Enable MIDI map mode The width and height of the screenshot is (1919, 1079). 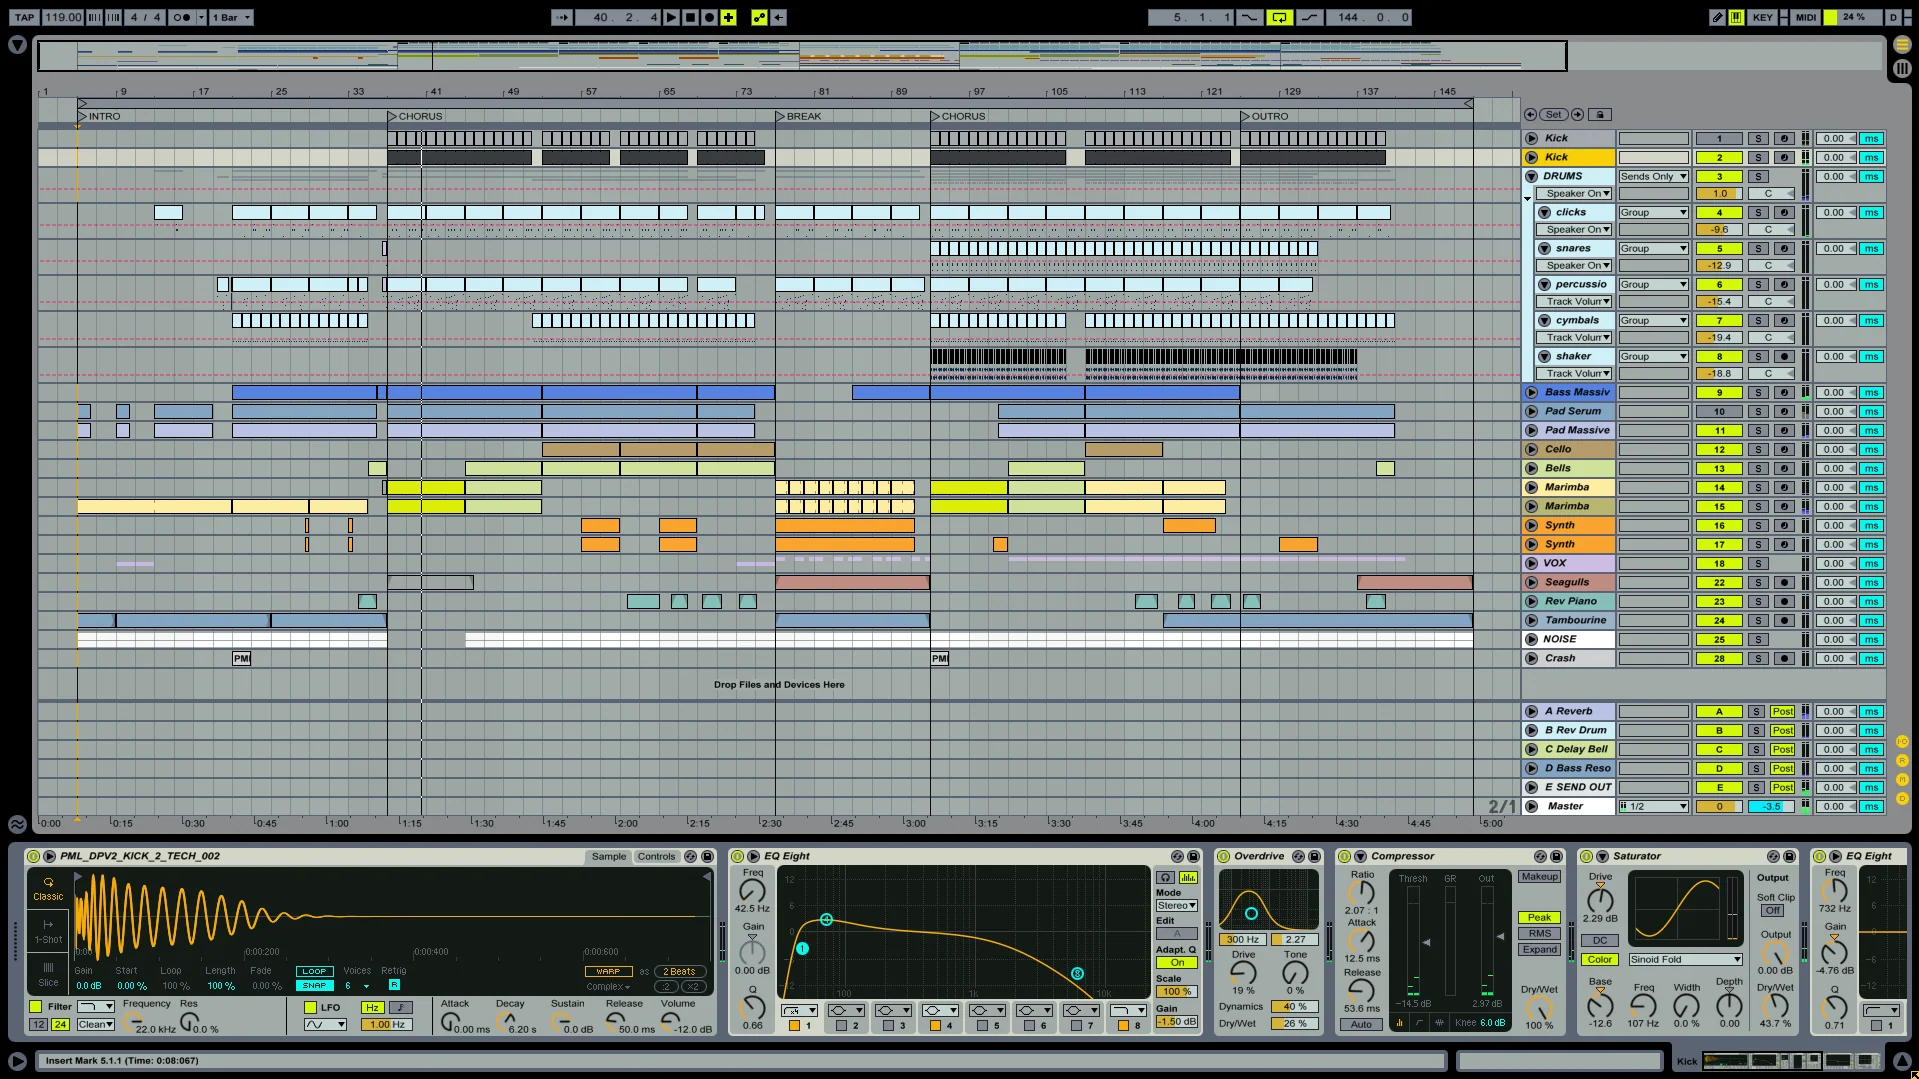1806,17
